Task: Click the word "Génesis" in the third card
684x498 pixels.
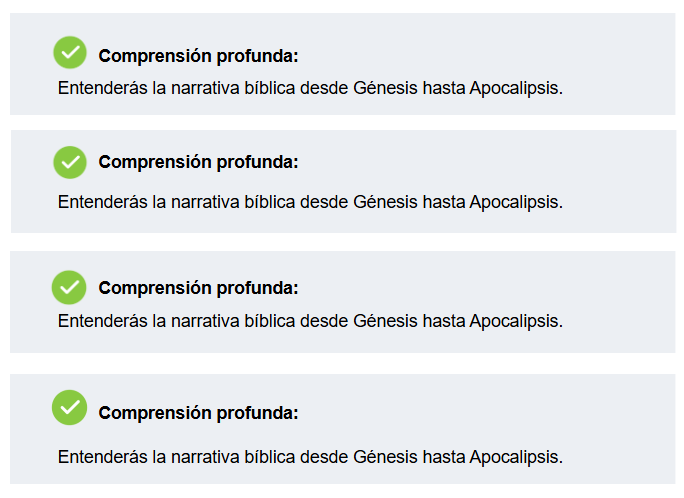Action: pyautogui.click(x=386, y=321)
